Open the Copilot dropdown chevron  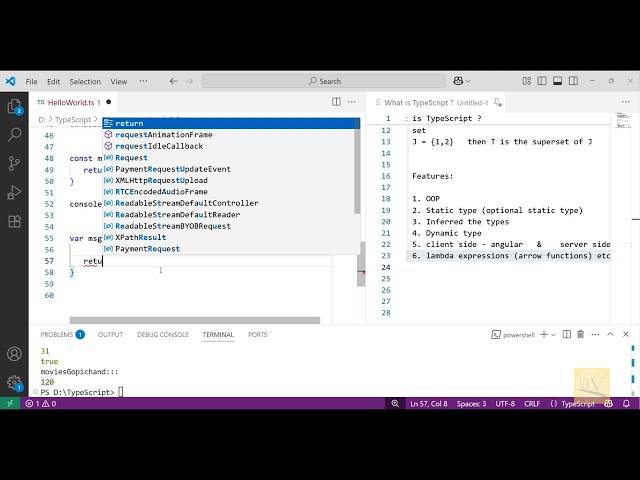[468, 81]
